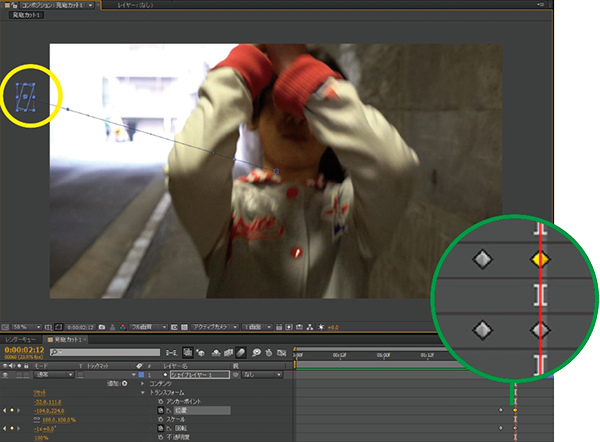Collapse the シェイプレイヤー 1 layer twirl arrow

(x=134, y=375)
